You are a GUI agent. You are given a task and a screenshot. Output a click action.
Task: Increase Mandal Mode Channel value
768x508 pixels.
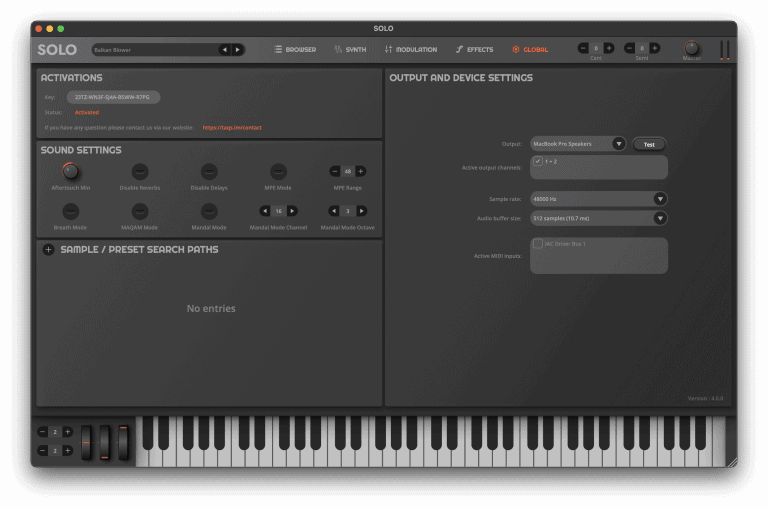point(292,211)
